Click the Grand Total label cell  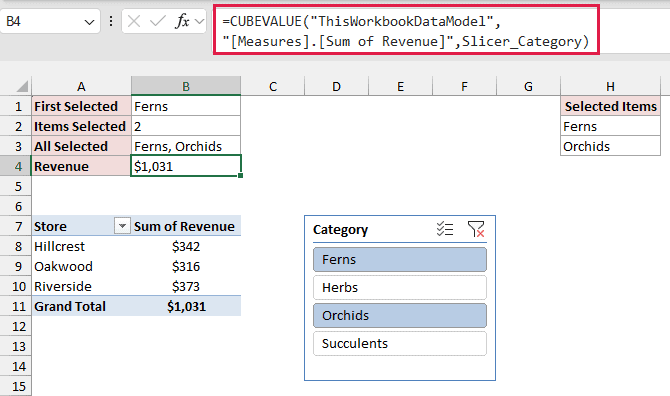(x=81, y=306)
